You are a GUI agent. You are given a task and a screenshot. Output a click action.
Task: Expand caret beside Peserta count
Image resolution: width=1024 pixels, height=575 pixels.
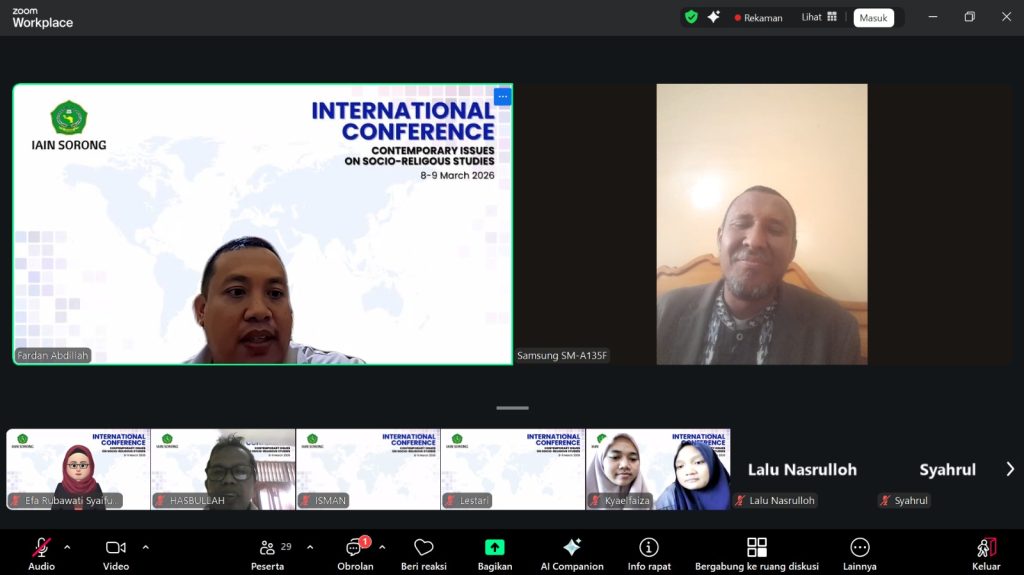point(310,548)
